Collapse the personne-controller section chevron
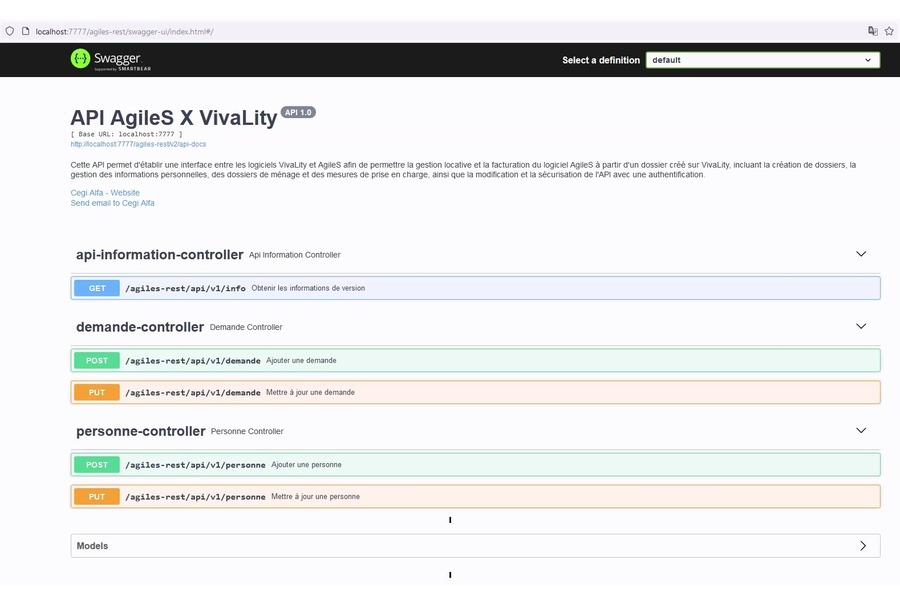The height and width of the screenshot is (604, 900). (861, 431)
